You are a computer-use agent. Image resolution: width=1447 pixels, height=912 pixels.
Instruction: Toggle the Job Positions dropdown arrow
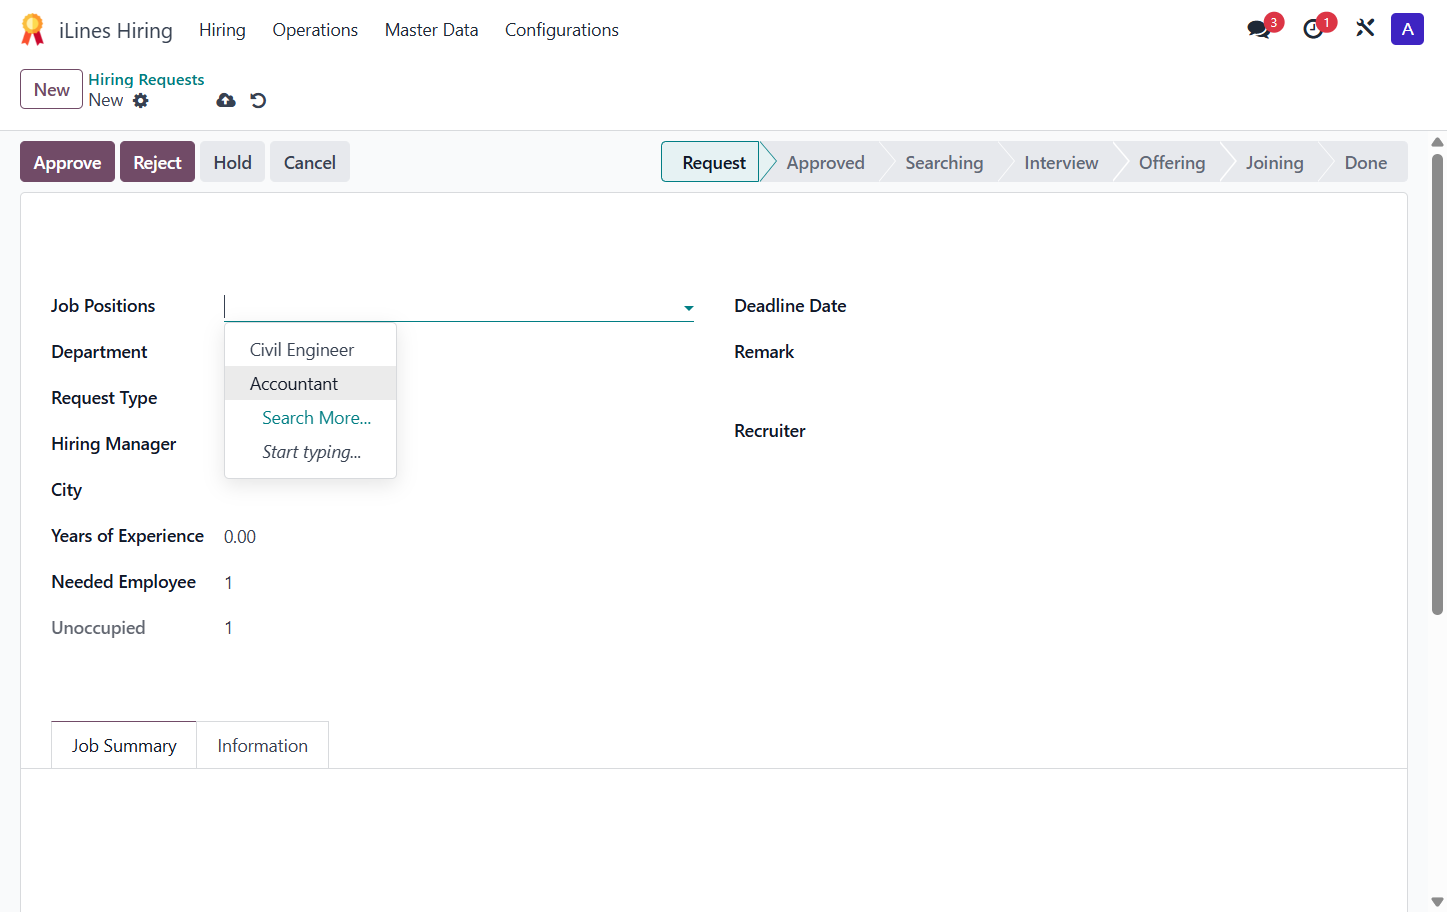688,308
